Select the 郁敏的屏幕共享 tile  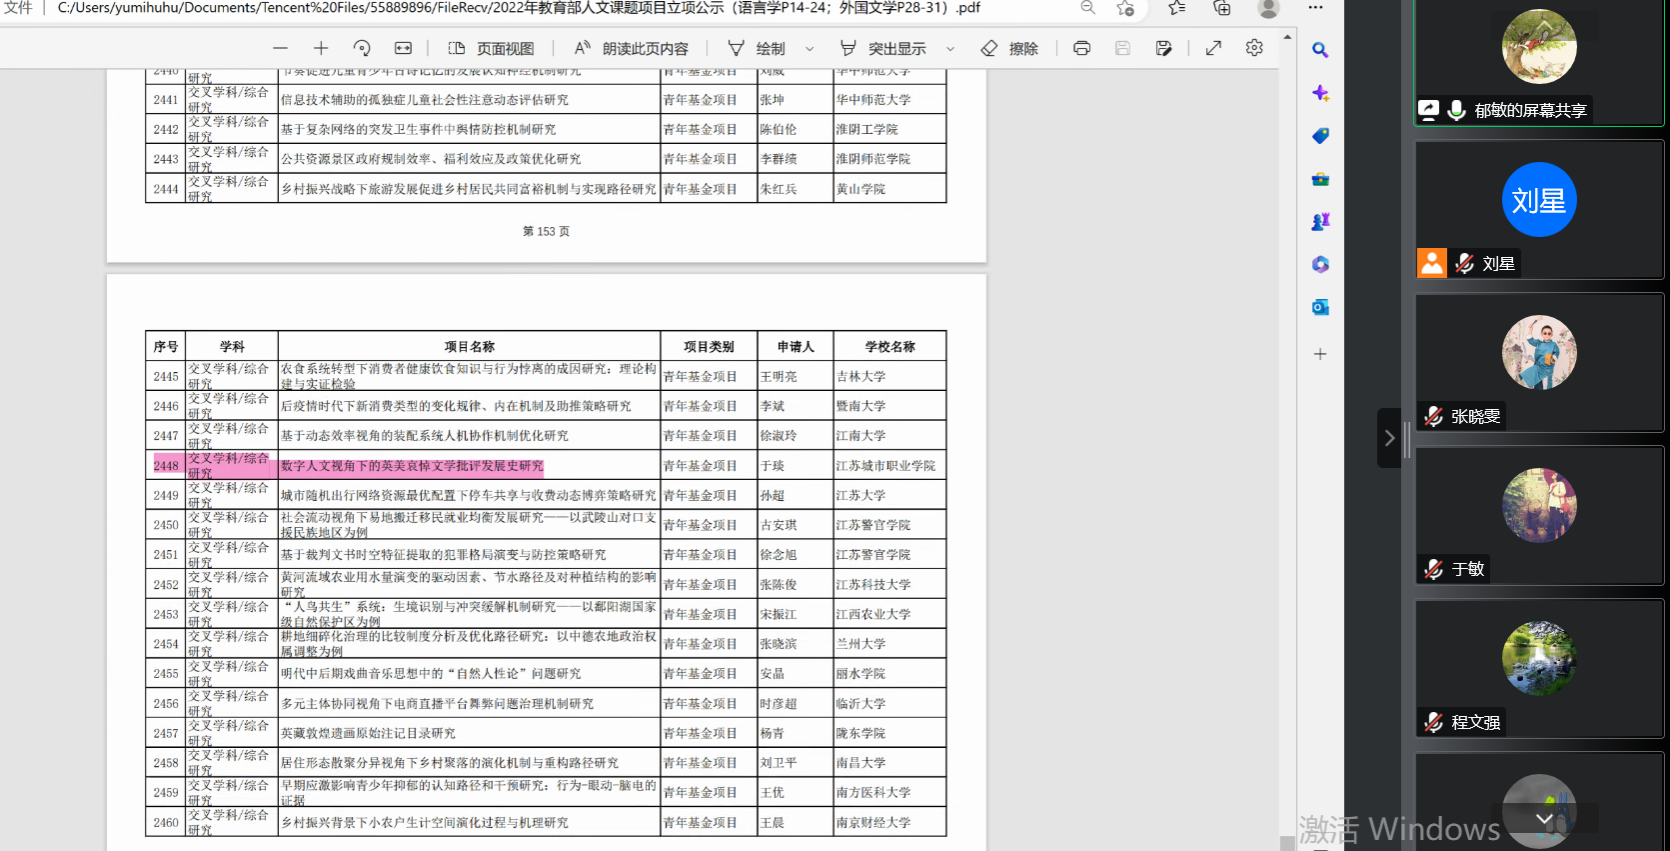(x=1539, y=62)
